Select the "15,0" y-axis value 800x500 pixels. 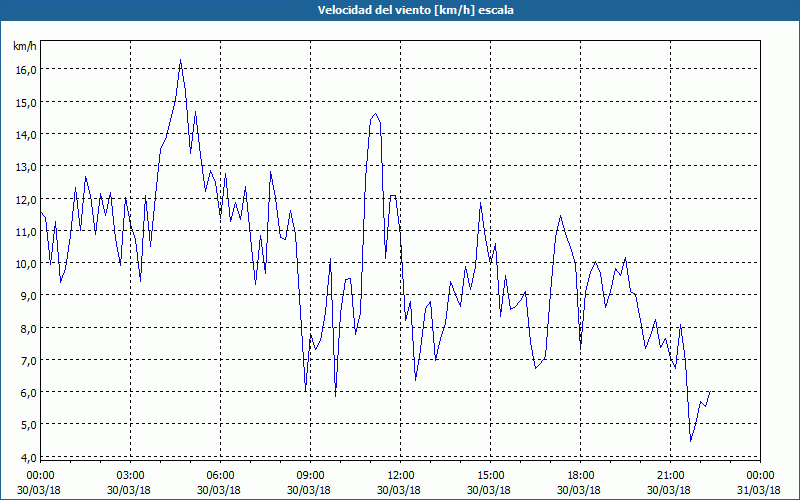tap(26, 103)
